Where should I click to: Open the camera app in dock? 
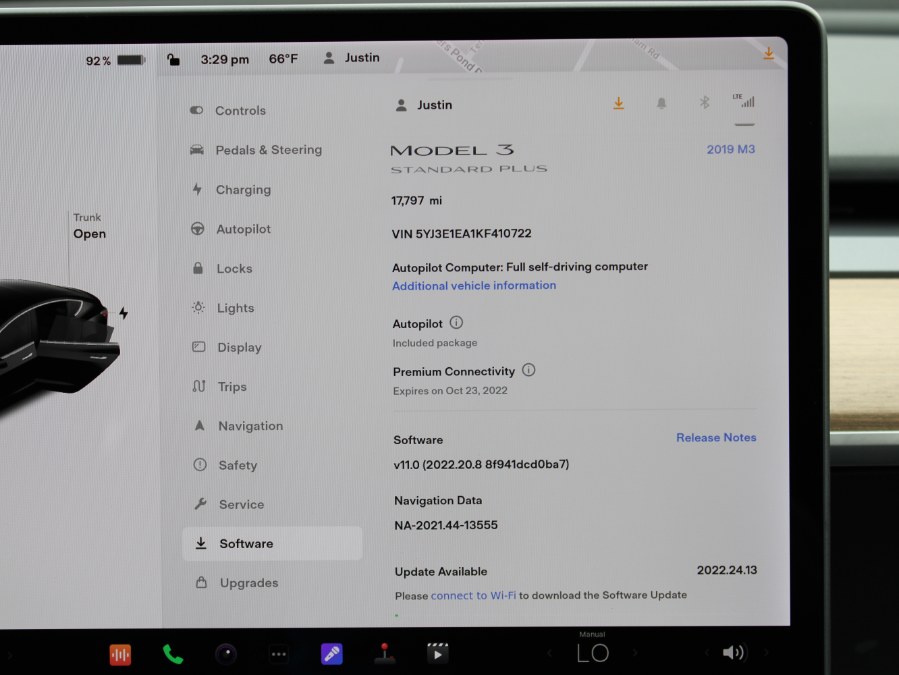[226, 654]
